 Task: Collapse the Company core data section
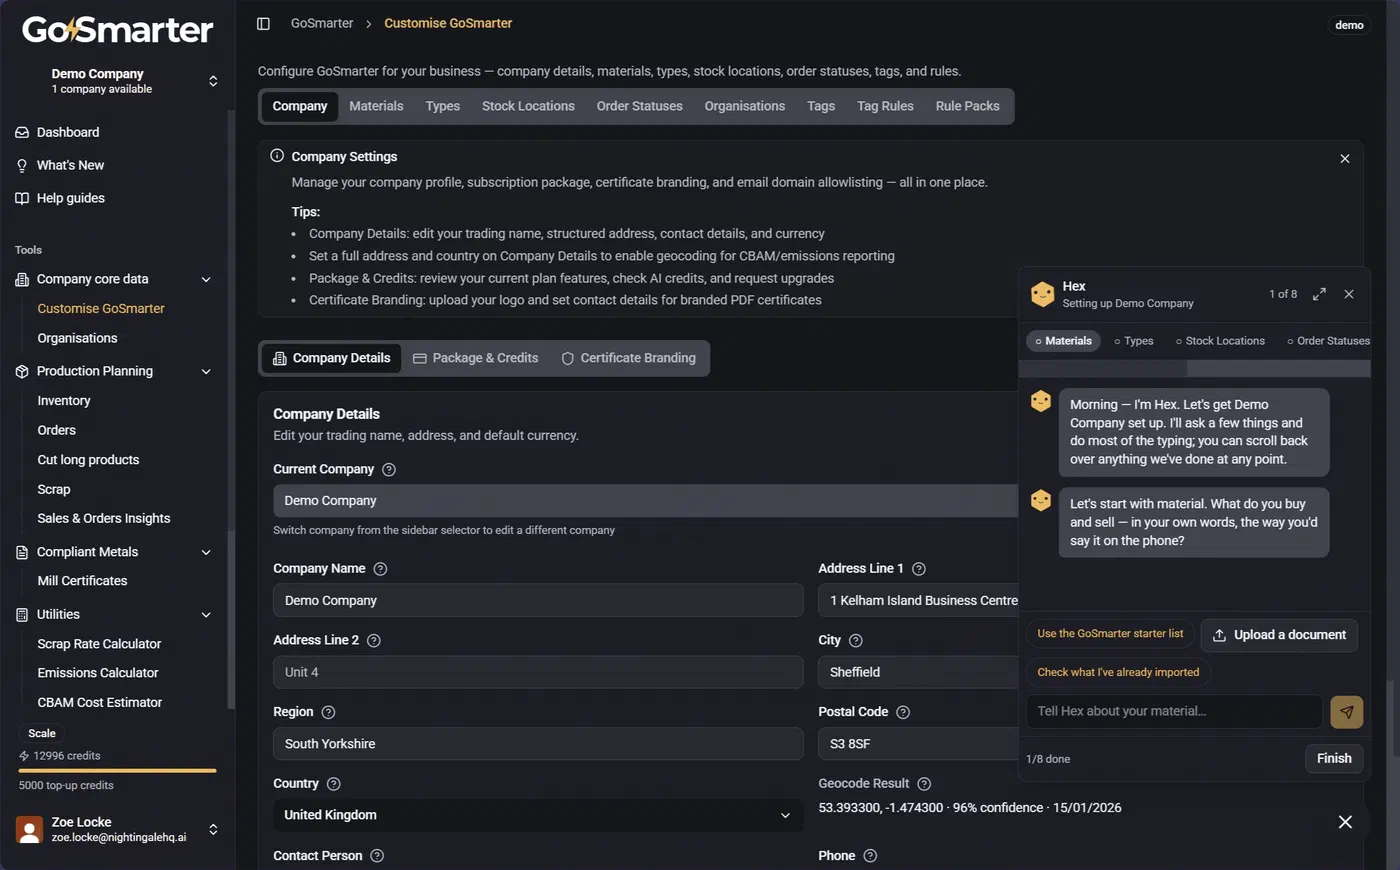(206, 280)
